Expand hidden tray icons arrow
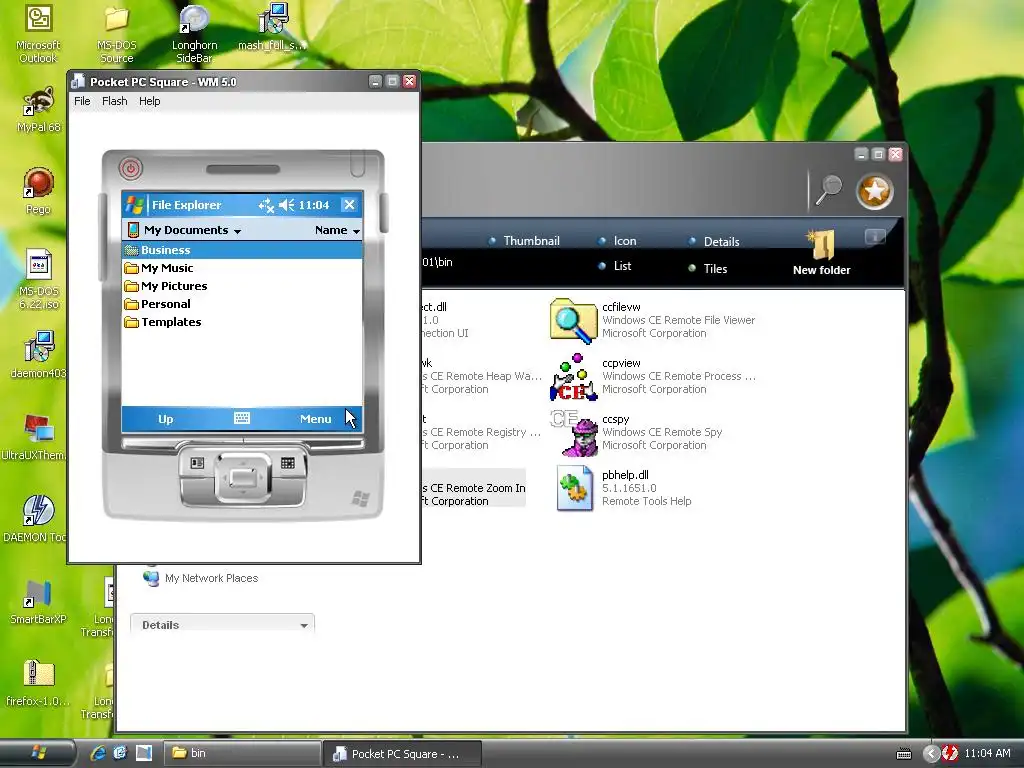Viewport: 1024px width, 768px height. click(x=931, y=753)
